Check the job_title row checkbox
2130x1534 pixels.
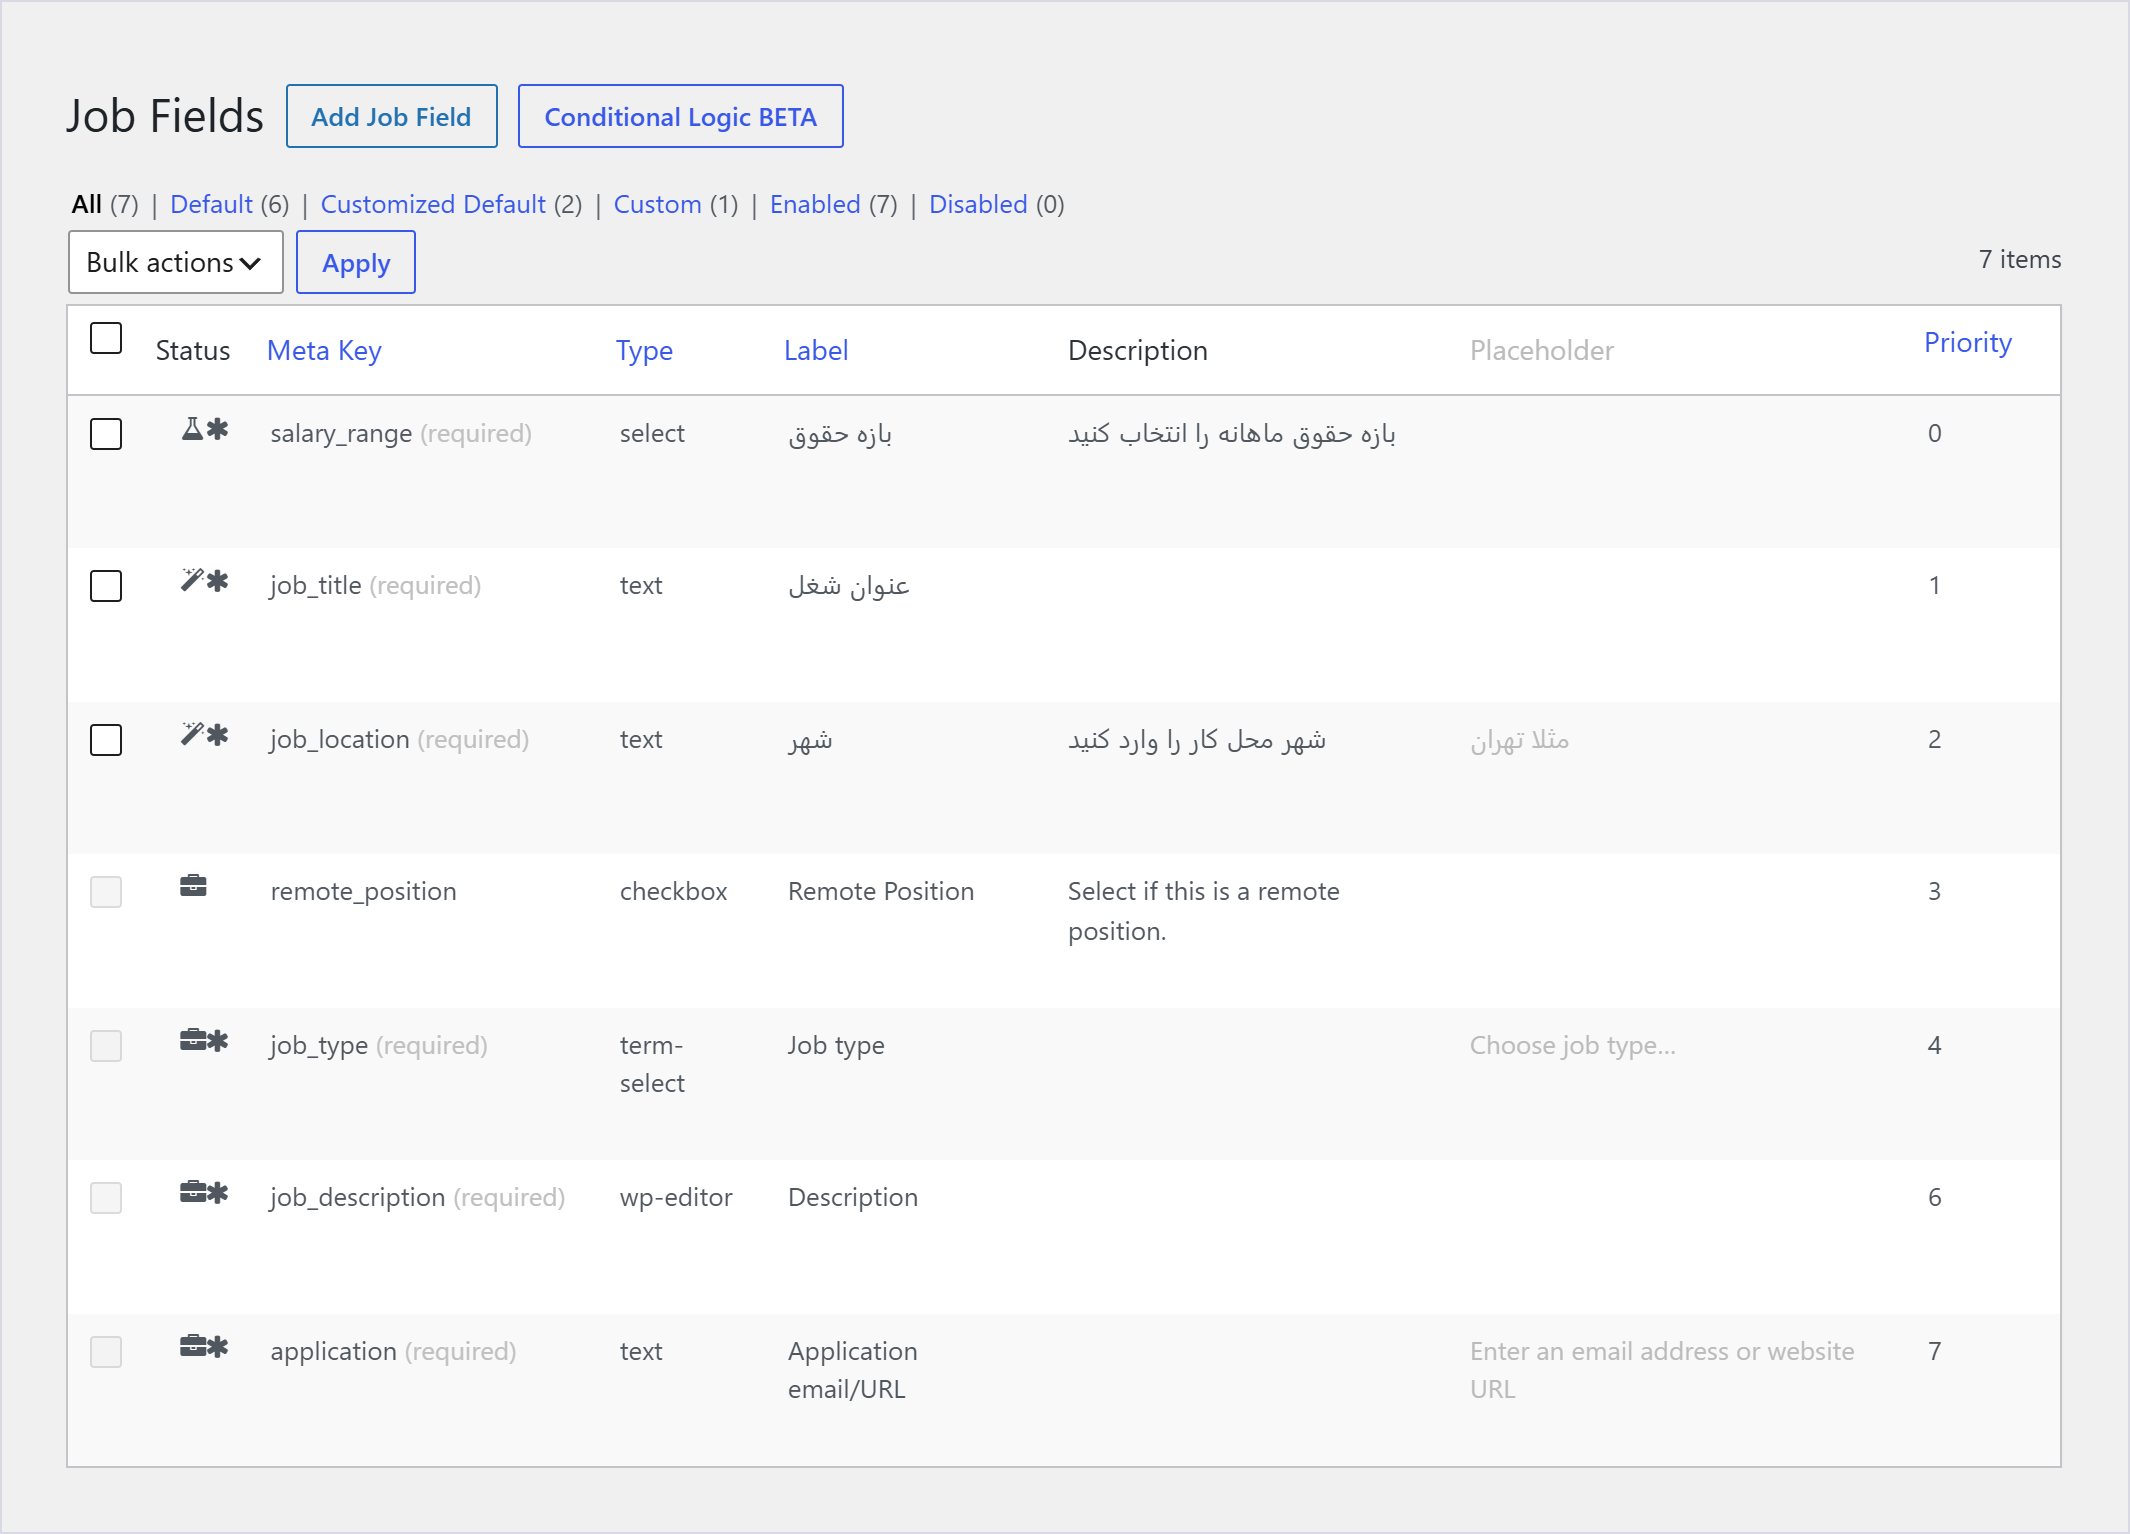point(106,586)
